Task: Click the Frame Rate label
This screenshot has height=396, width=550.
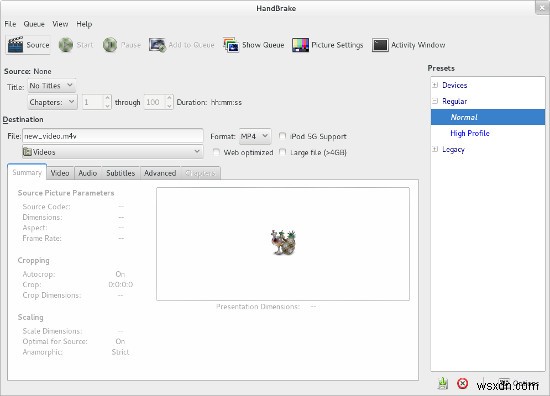Action: (42, 239)
